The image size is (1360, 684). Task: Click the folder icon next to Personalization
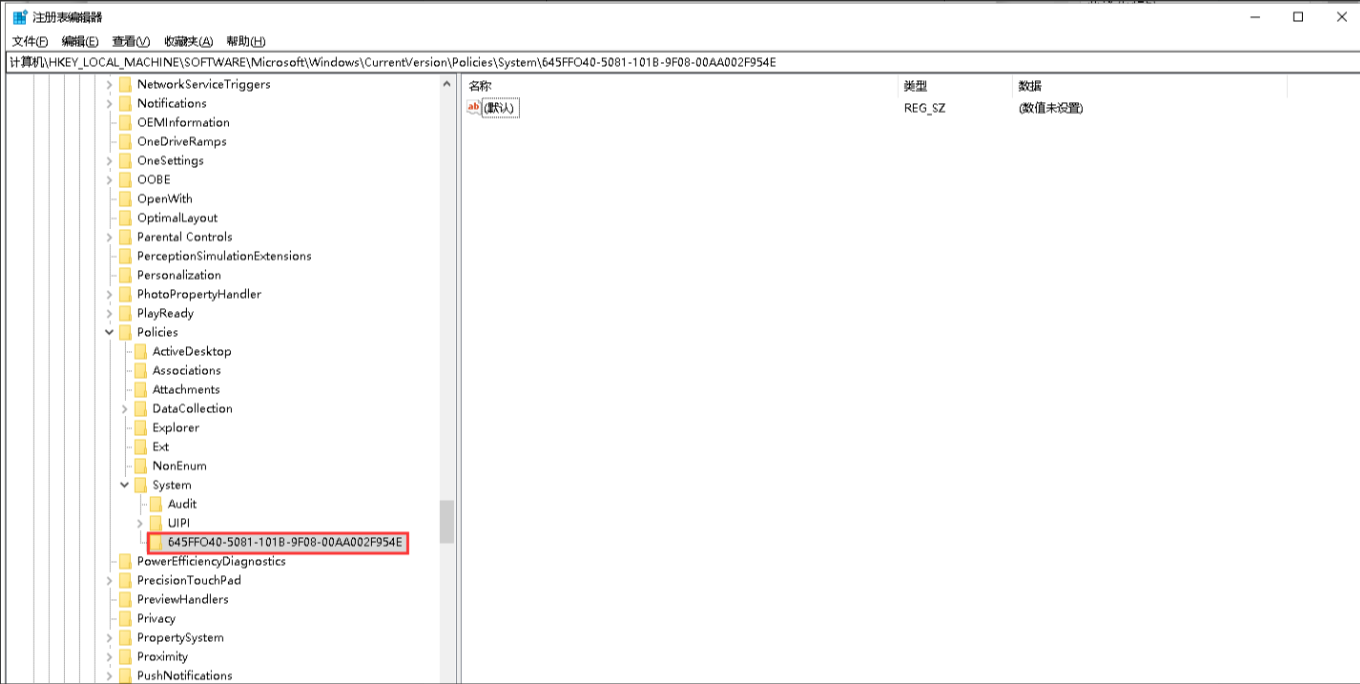125,275
